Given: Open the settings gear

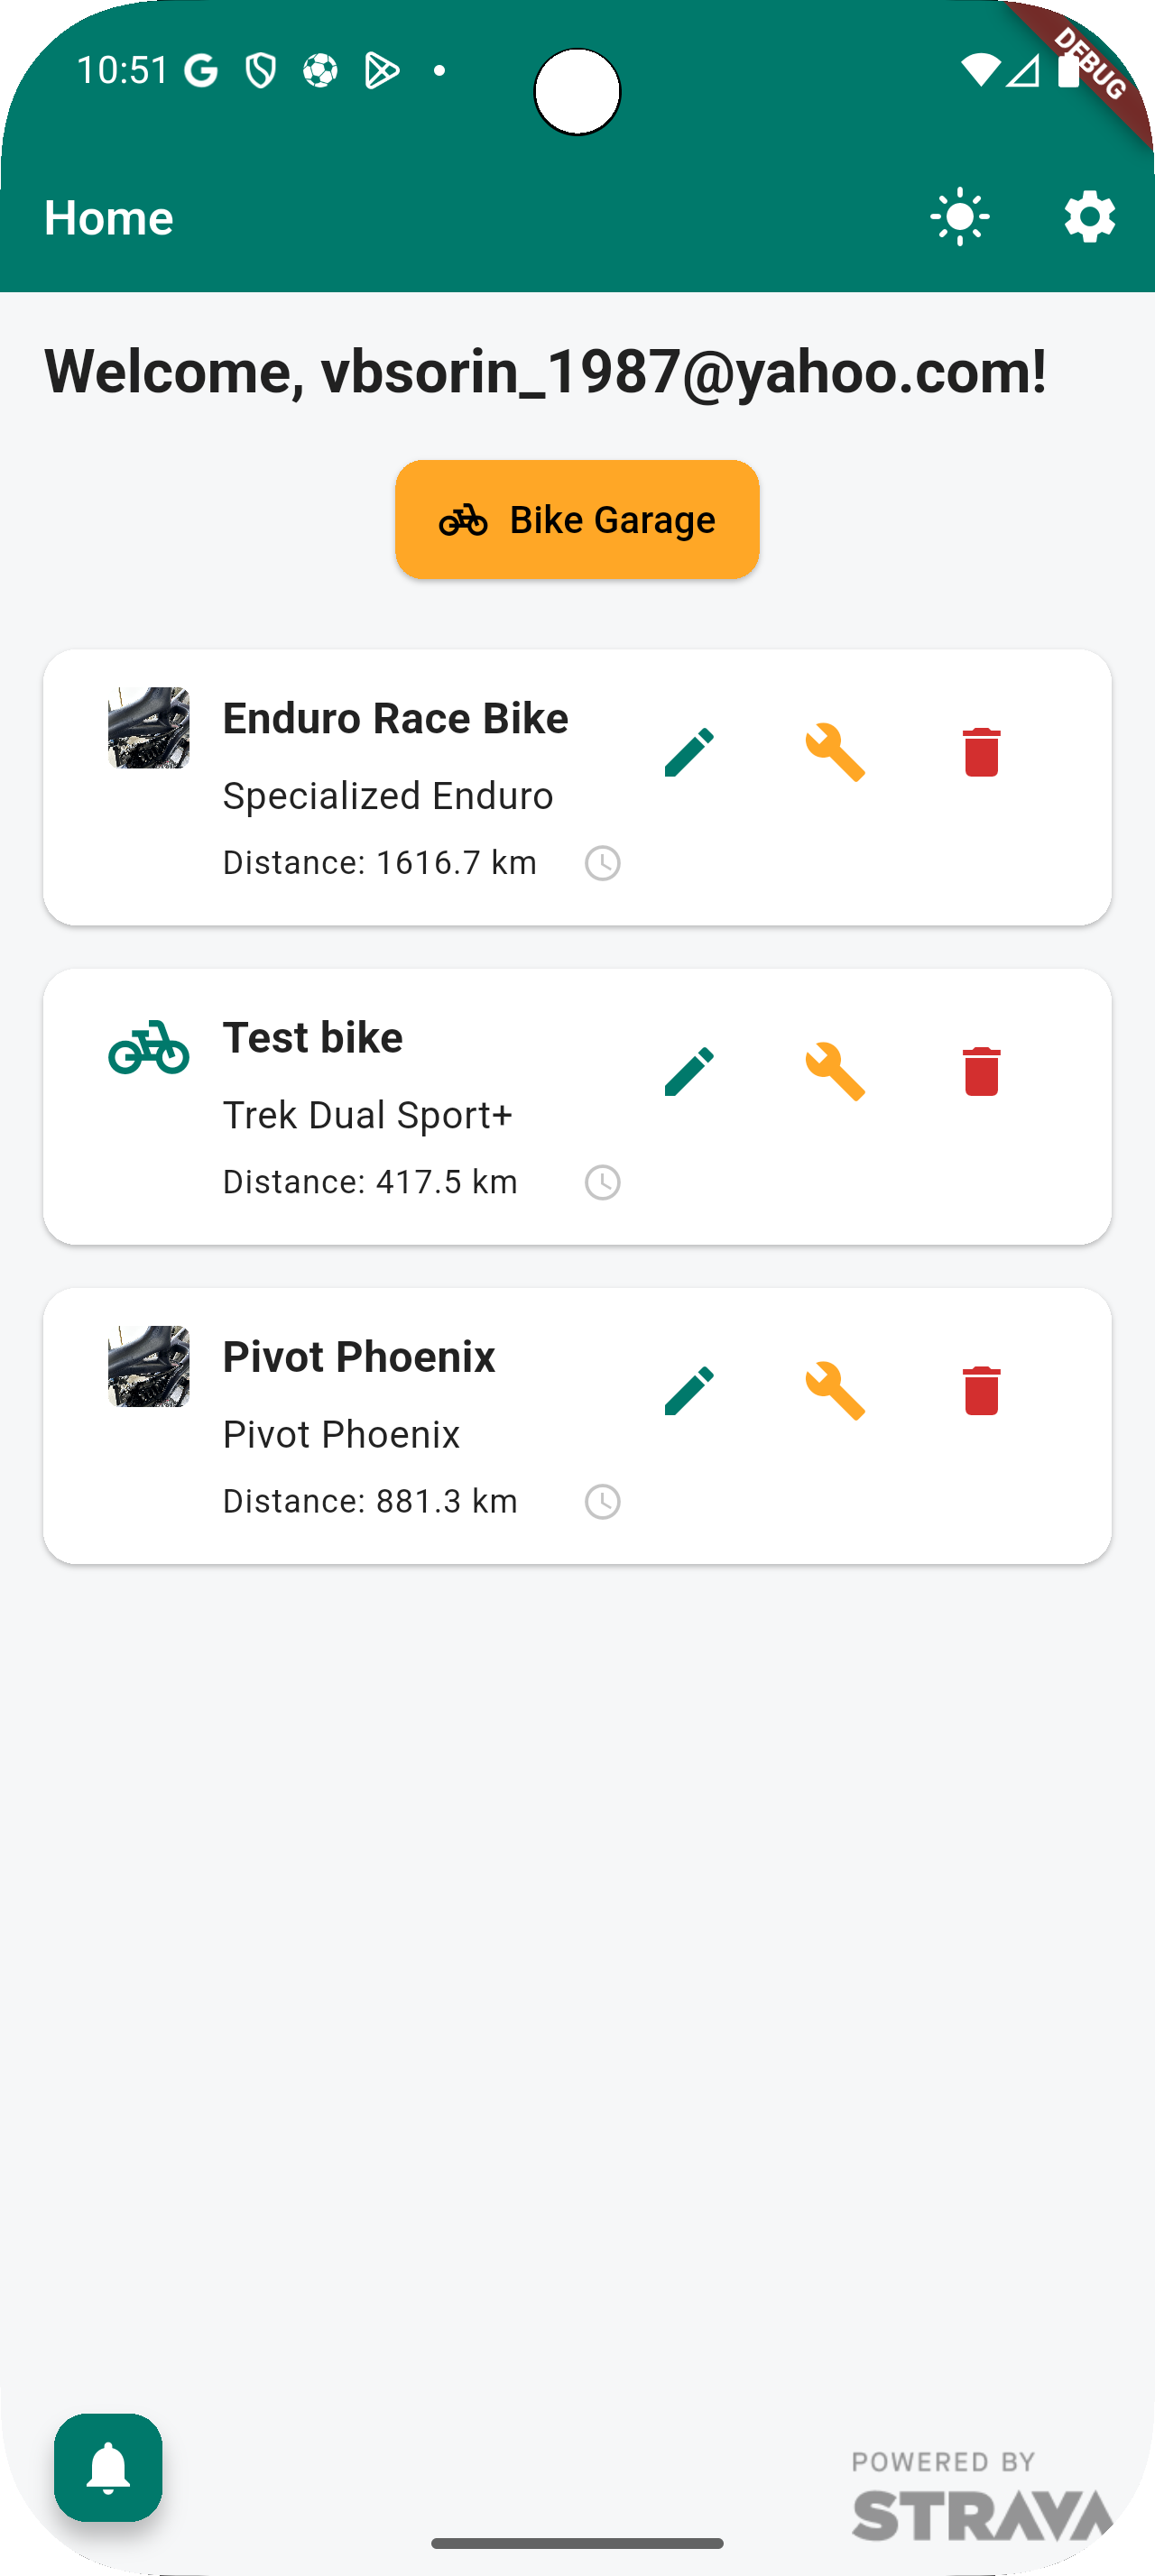Looking at the screenshot, I should (1089, 217).
